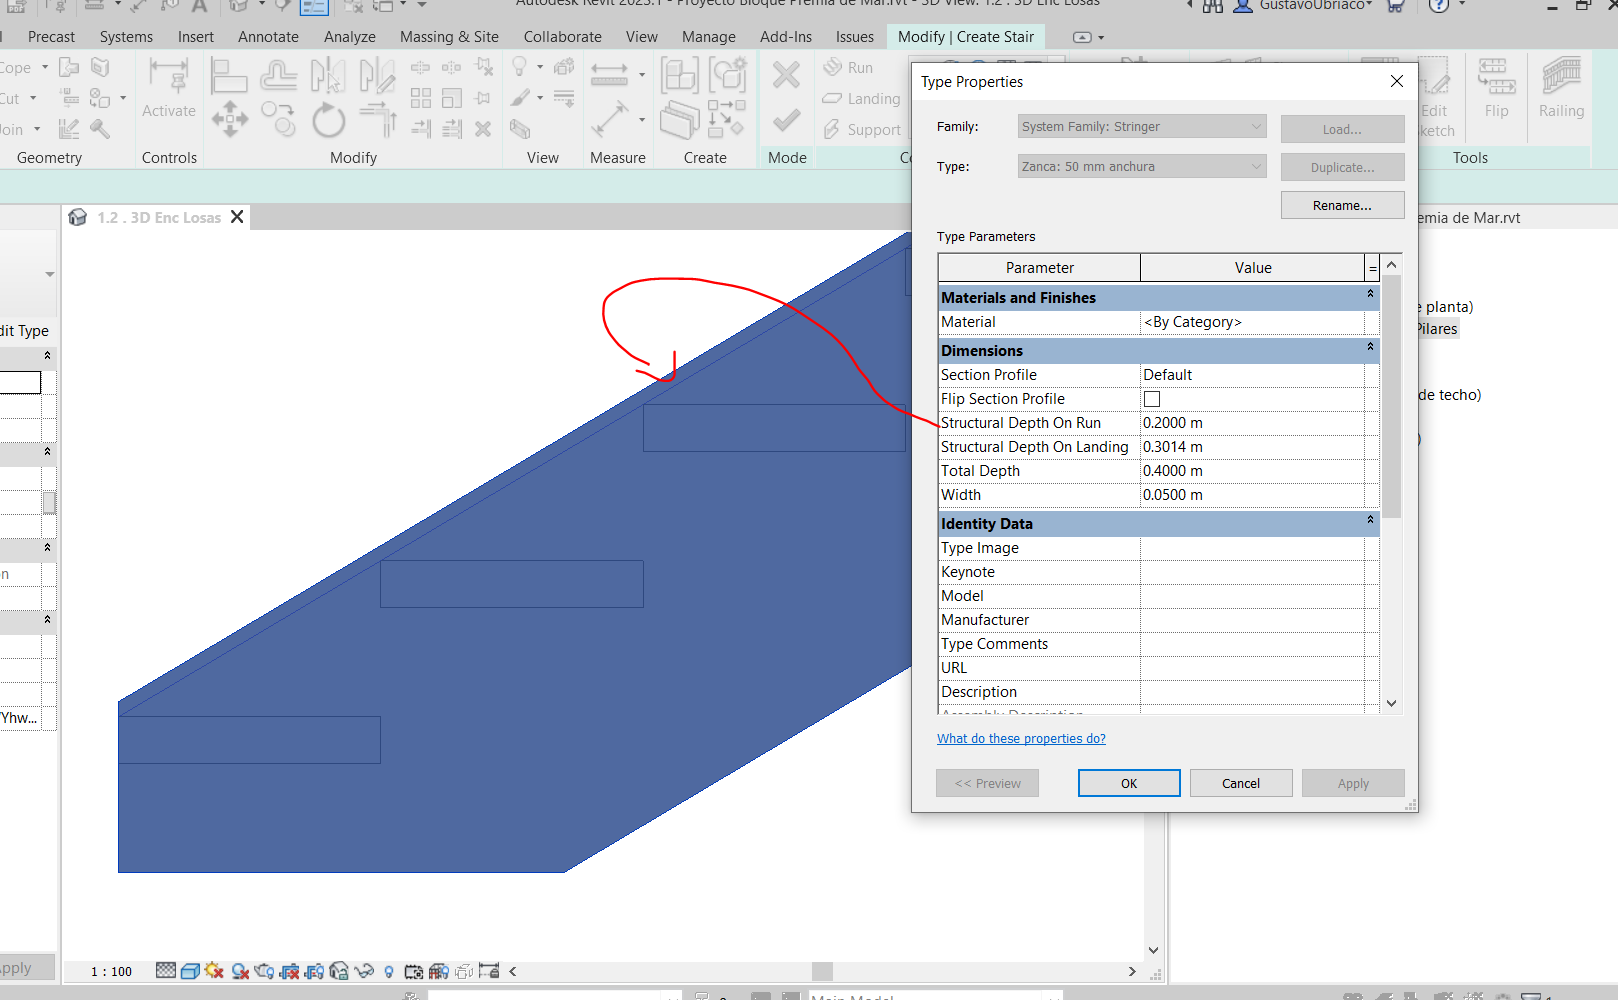Click Reveal Constraints icon in view bar
Screen dimensions: 1618x1000
489,970
